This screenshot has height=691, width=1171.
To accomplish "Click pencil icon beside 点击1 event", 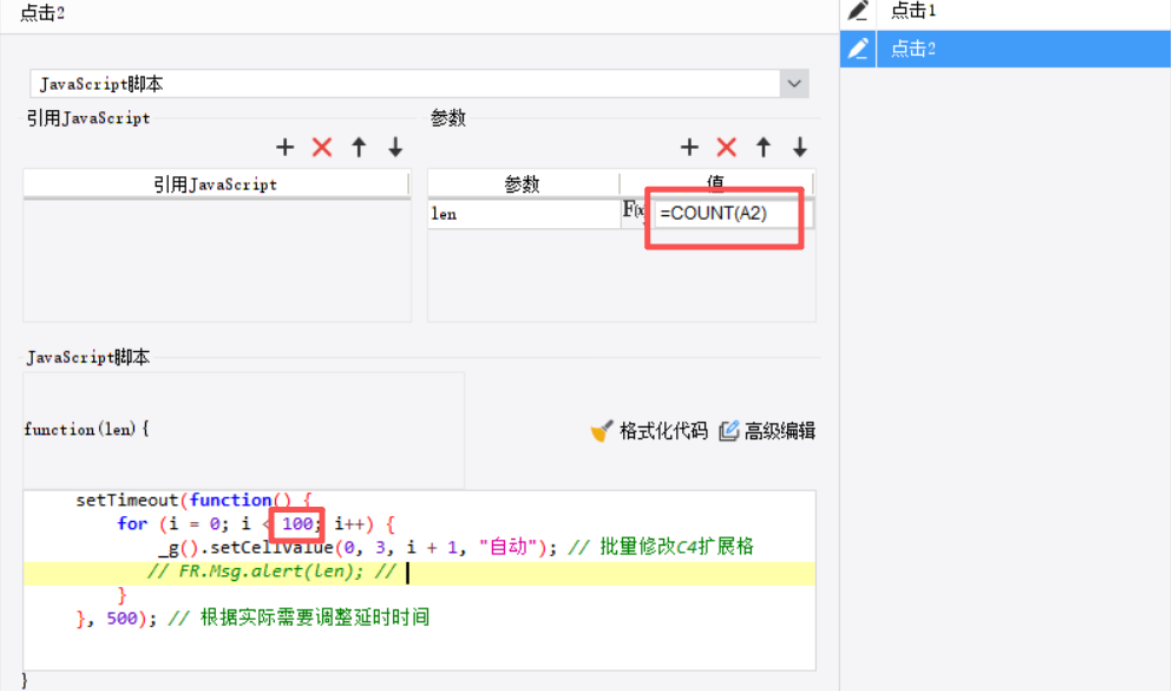I will (858, 11).
